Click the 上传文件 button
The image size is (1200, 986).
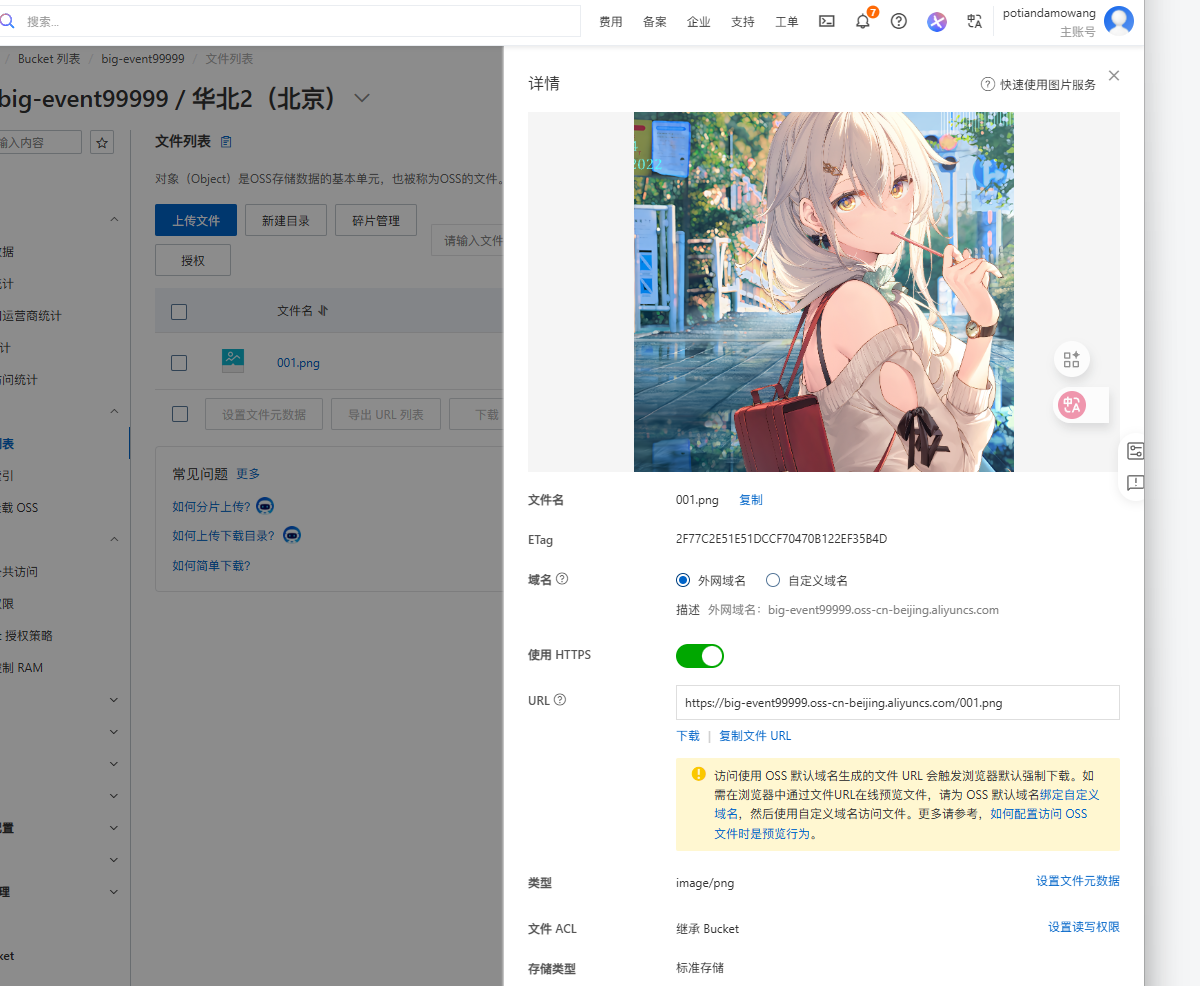[196, 220]
